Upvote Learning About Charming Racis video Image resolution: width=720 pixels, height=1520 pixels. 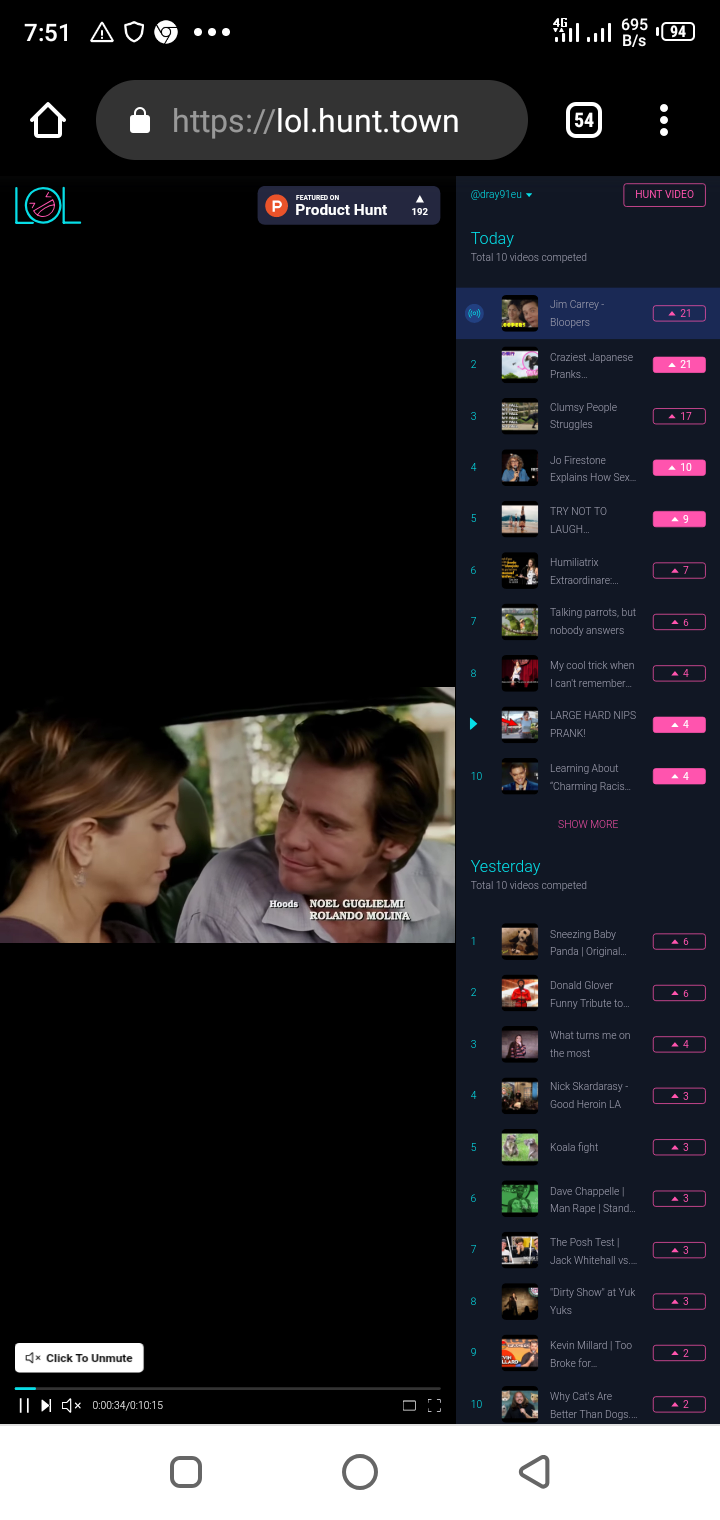click(x=679, y=776)
